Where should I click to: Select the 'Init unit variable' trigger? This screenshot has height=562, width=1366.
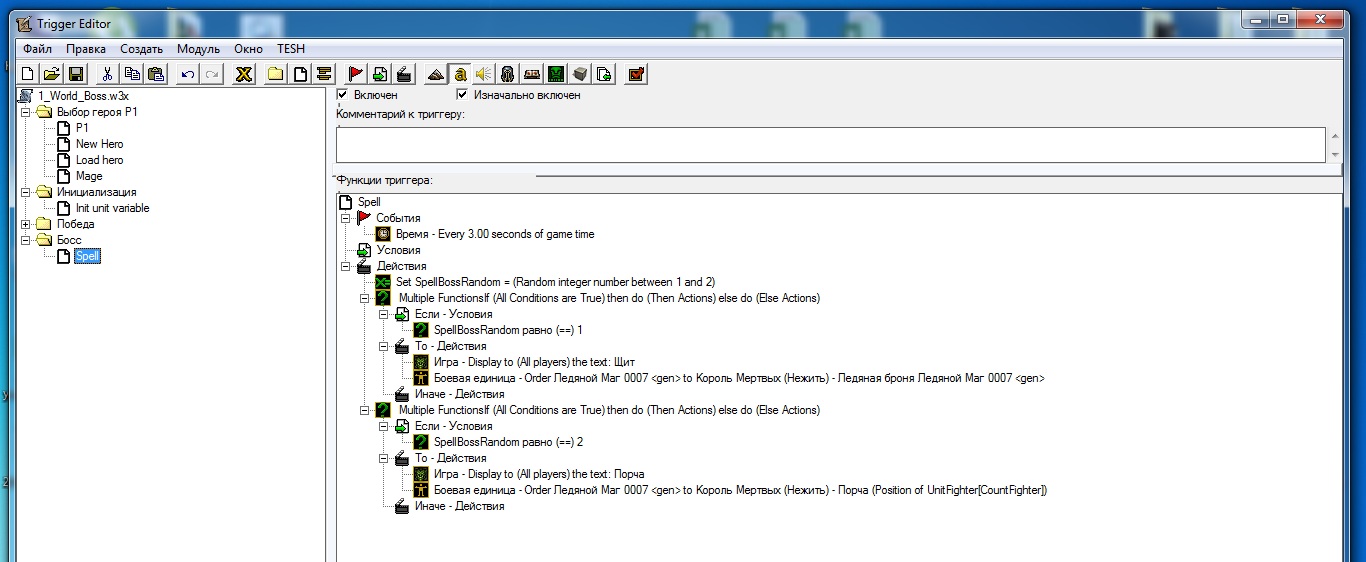pos(112,208)
